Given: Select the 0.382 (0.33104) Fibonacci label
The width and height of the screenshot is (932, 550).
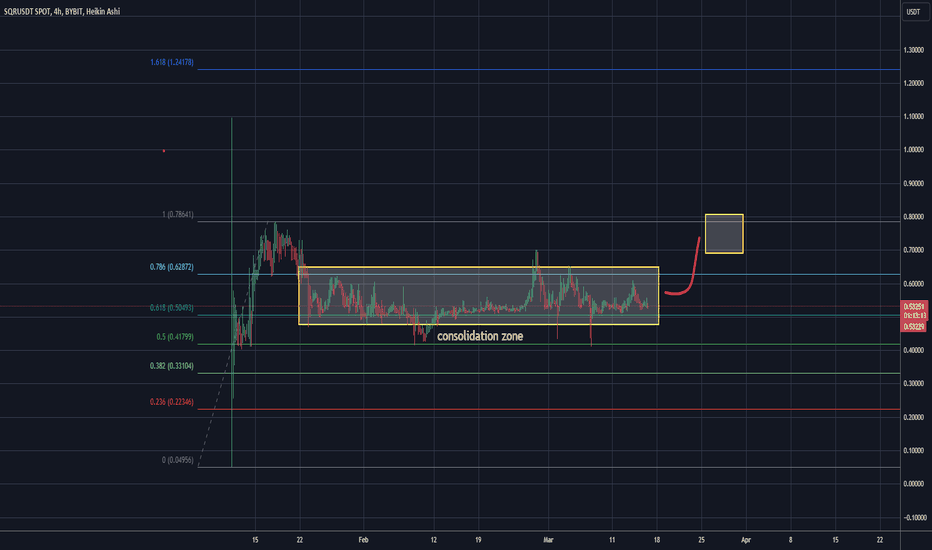Looking at the screenshot, I should click(x=172, y=366).
